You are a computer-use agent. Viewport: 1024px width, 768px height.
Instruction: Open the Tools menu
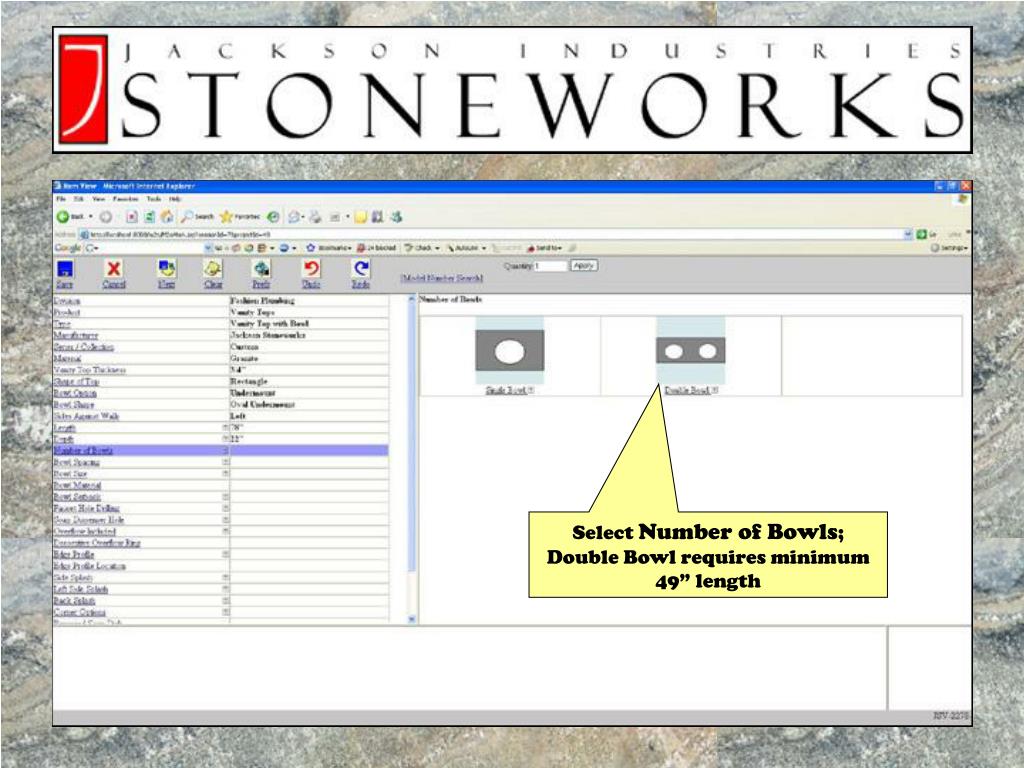pos(153,199)
